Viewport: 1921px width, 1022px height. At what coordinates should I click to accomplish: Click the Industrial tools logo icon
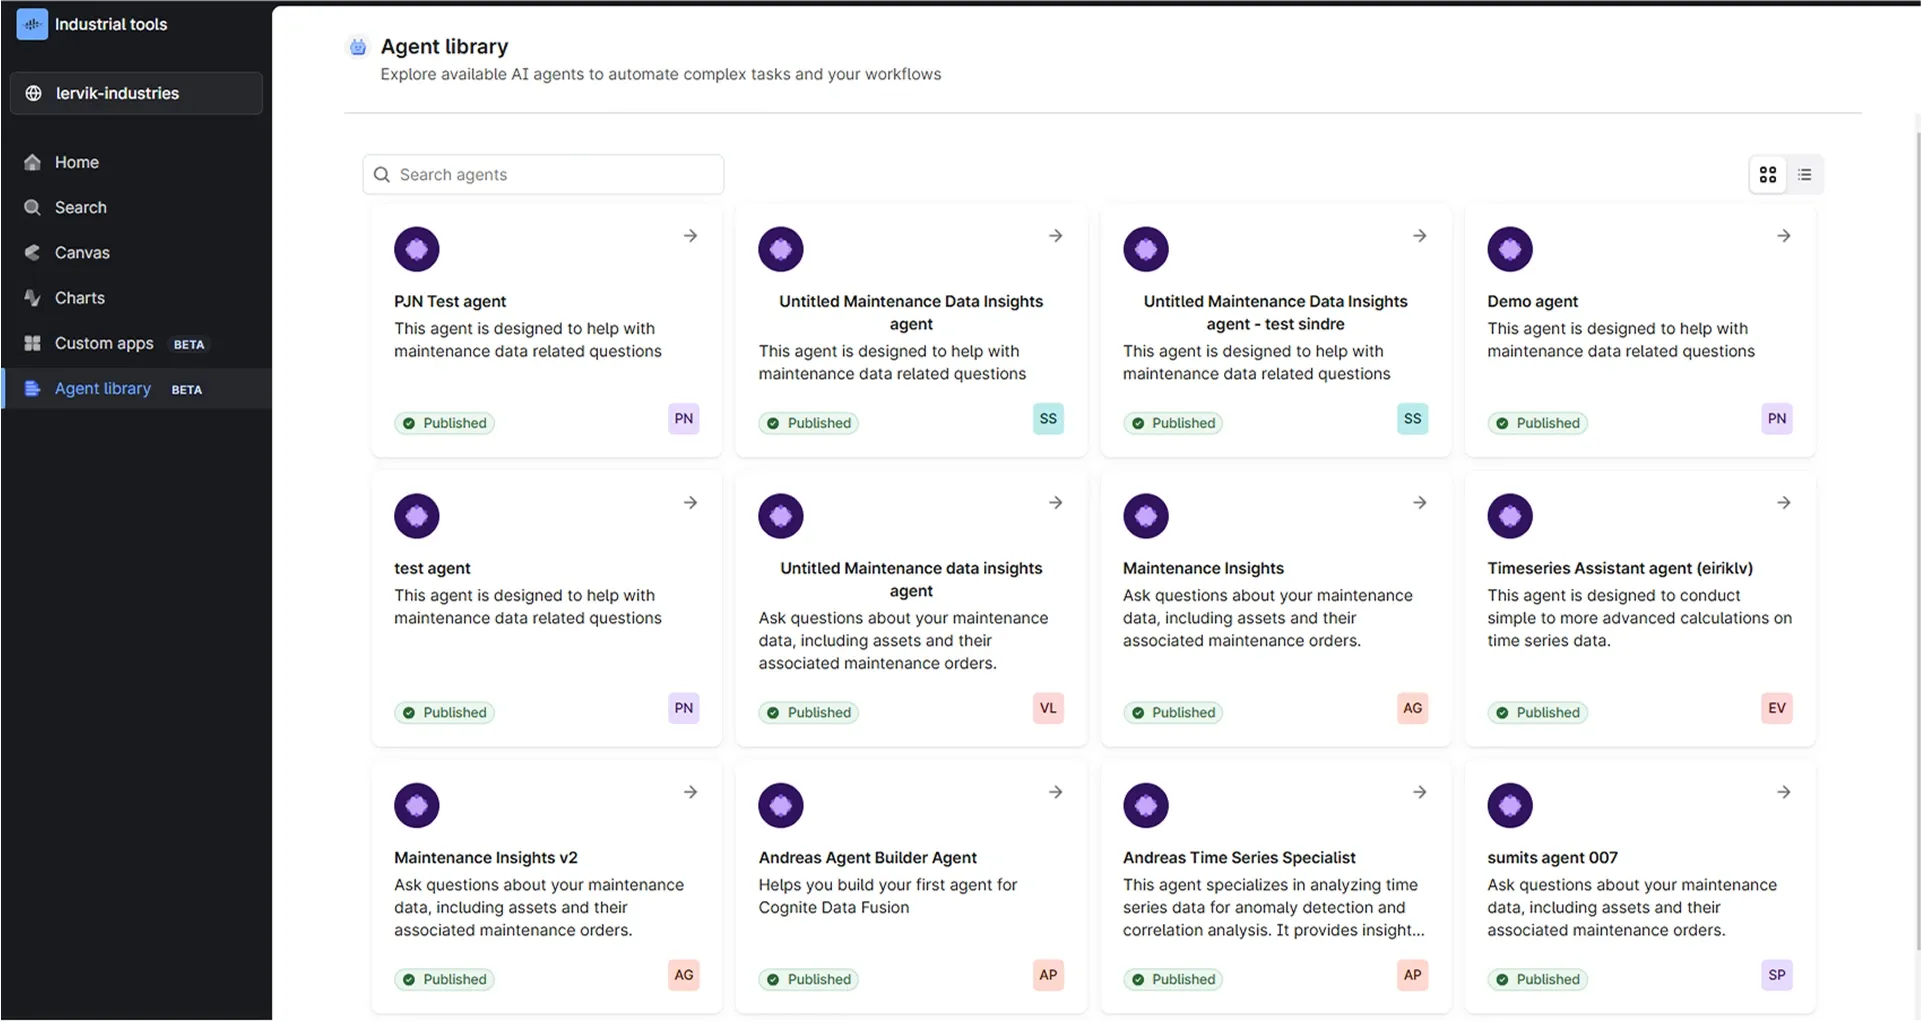(32, 24)
